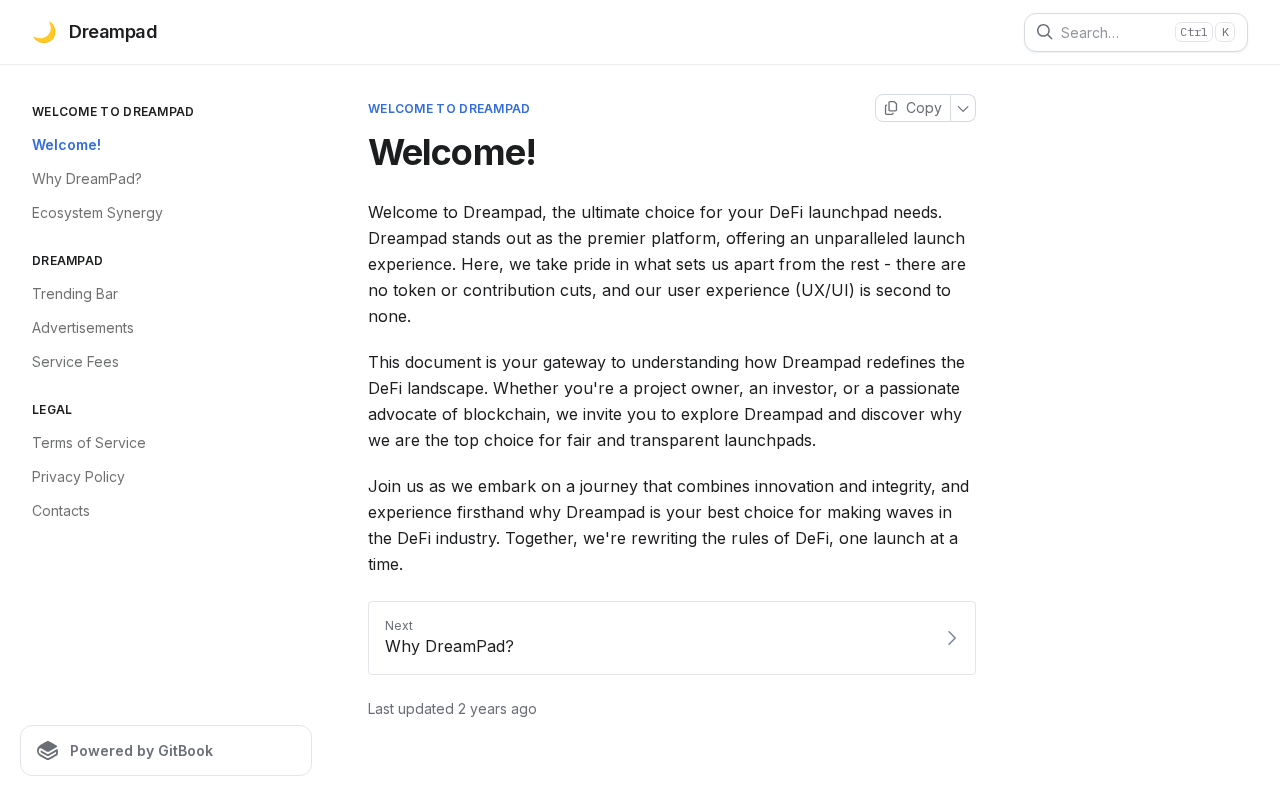Open the Advertisements page
The width and height of the screenshot is (1280, 800).
(83, 328)
